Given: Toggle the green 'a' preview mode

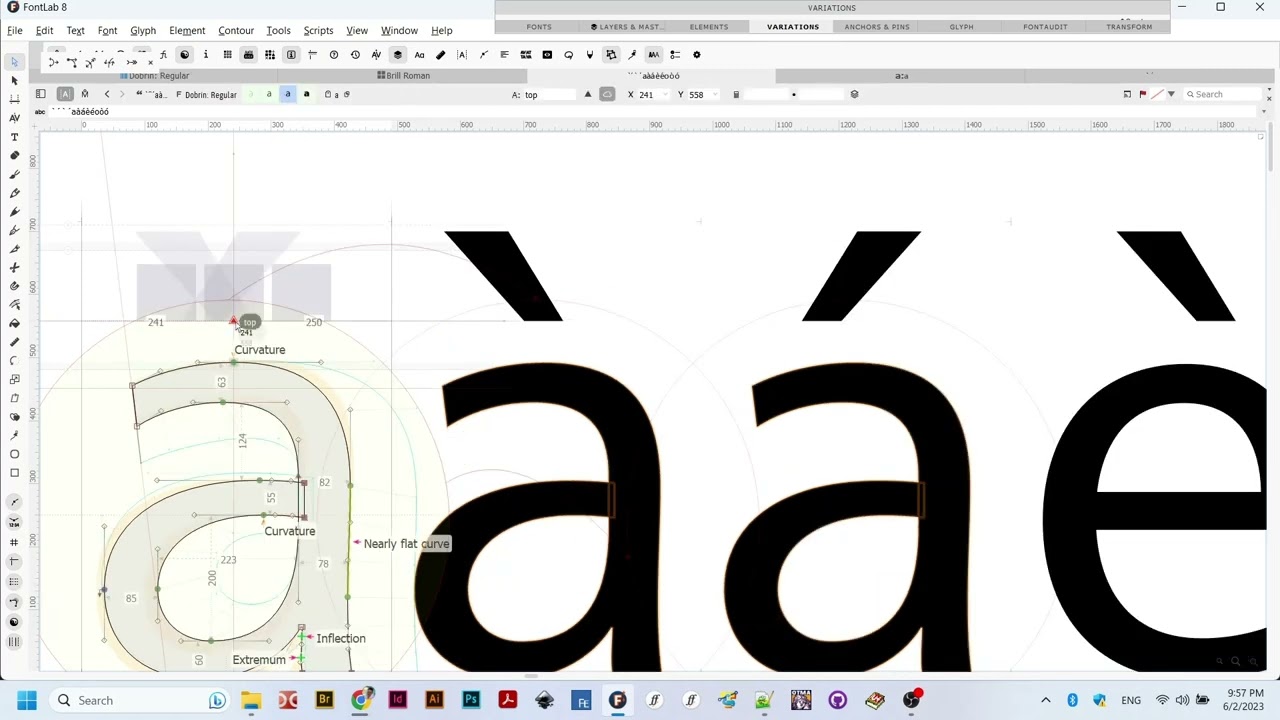Looking at the screenshot, I should pos(269,94).
